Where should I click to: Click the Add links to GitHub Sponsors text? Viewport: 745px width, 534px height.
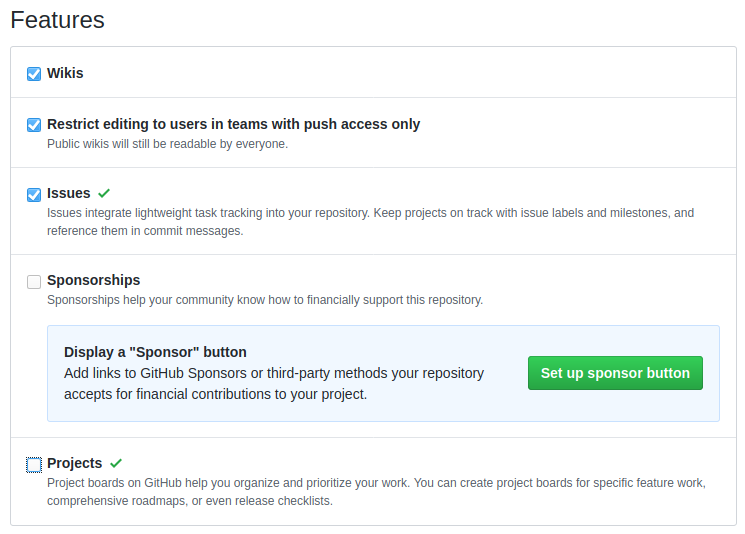coord(274,384)
